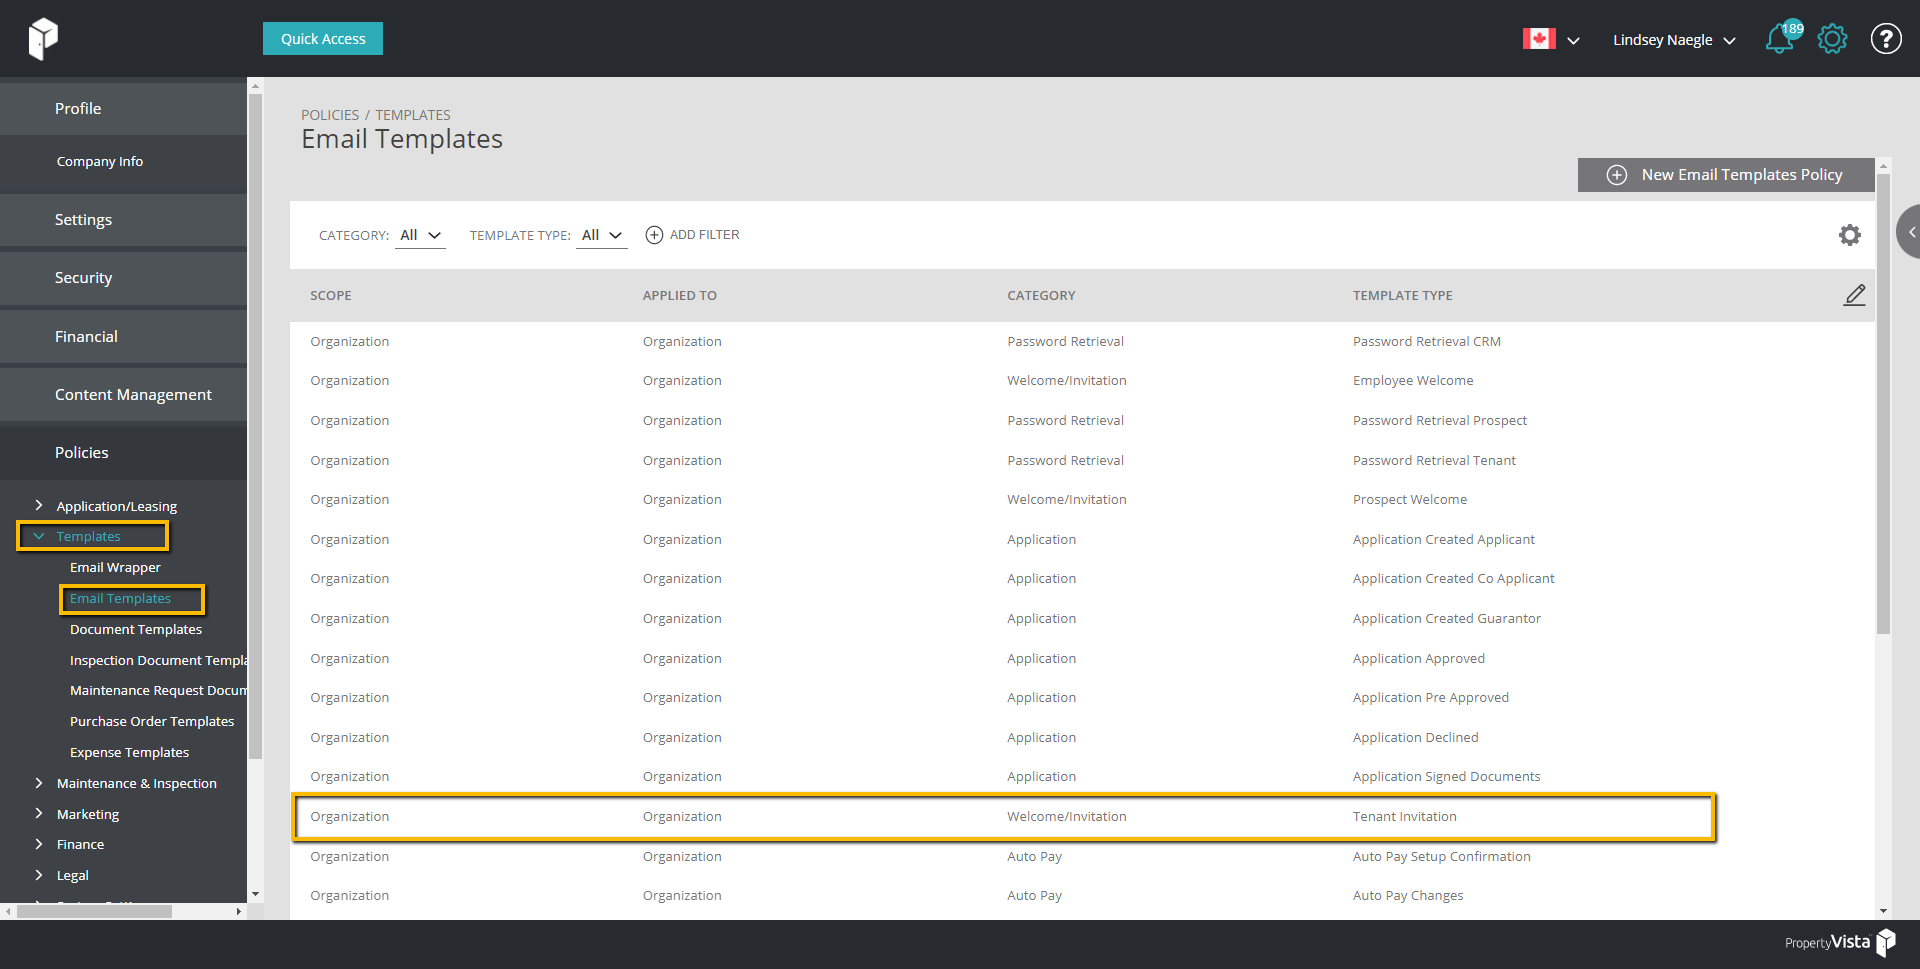Open the Application Signed Documents row
This screenshot has width=1920, height=969.
point(1082,777)
